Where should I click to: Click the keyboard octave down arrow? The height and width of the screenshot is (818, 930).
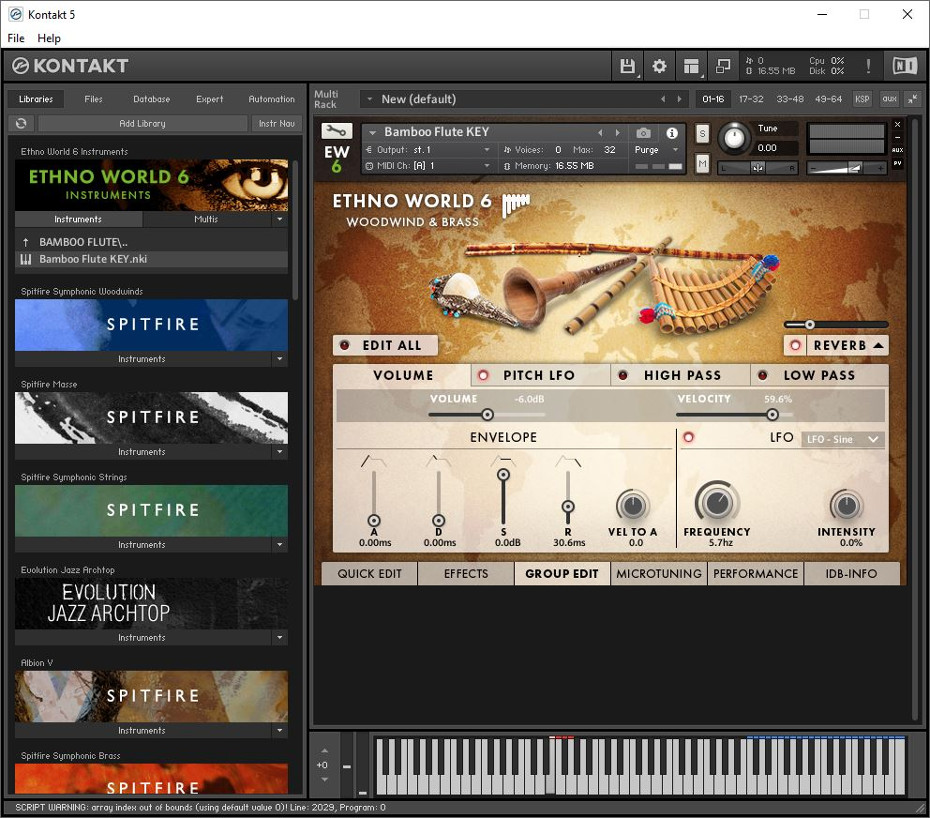pyautogui.click(x=324, y=779)
